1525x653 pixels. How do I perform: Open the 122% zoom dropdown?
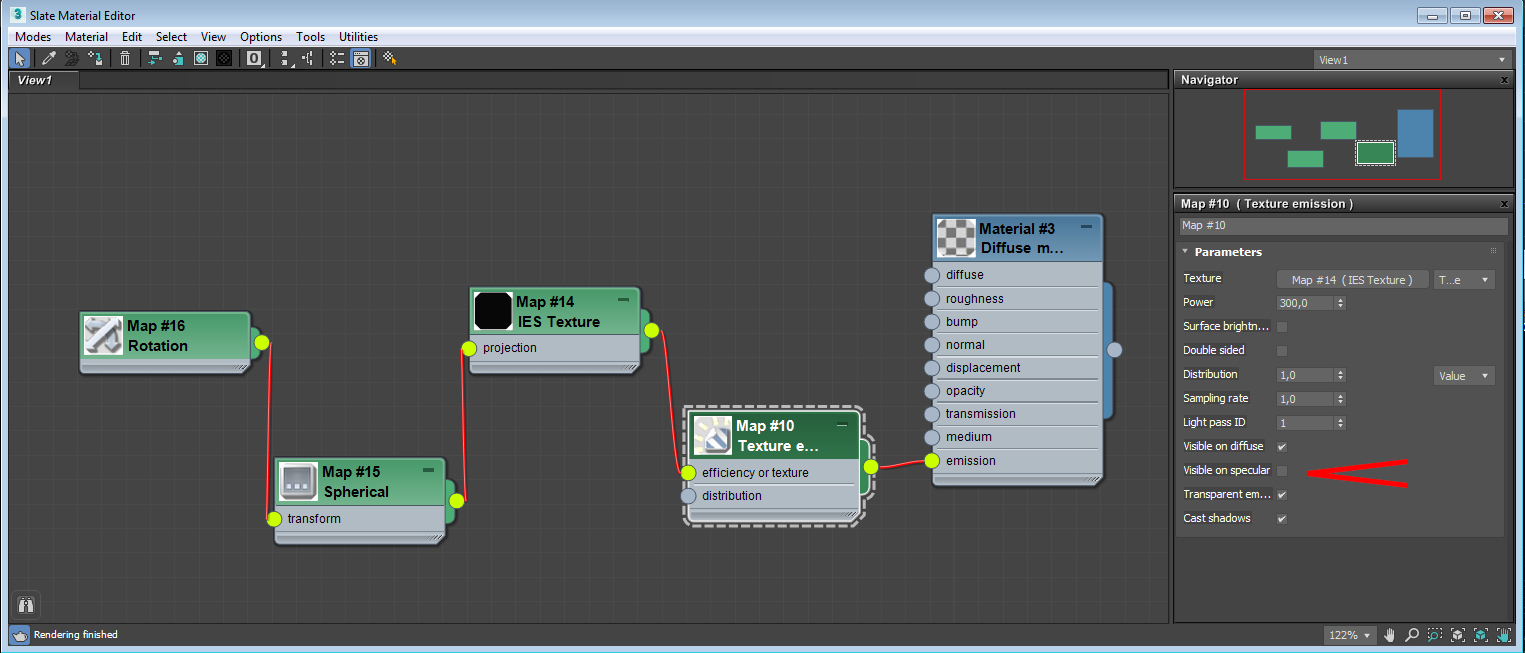[1349, 635]
